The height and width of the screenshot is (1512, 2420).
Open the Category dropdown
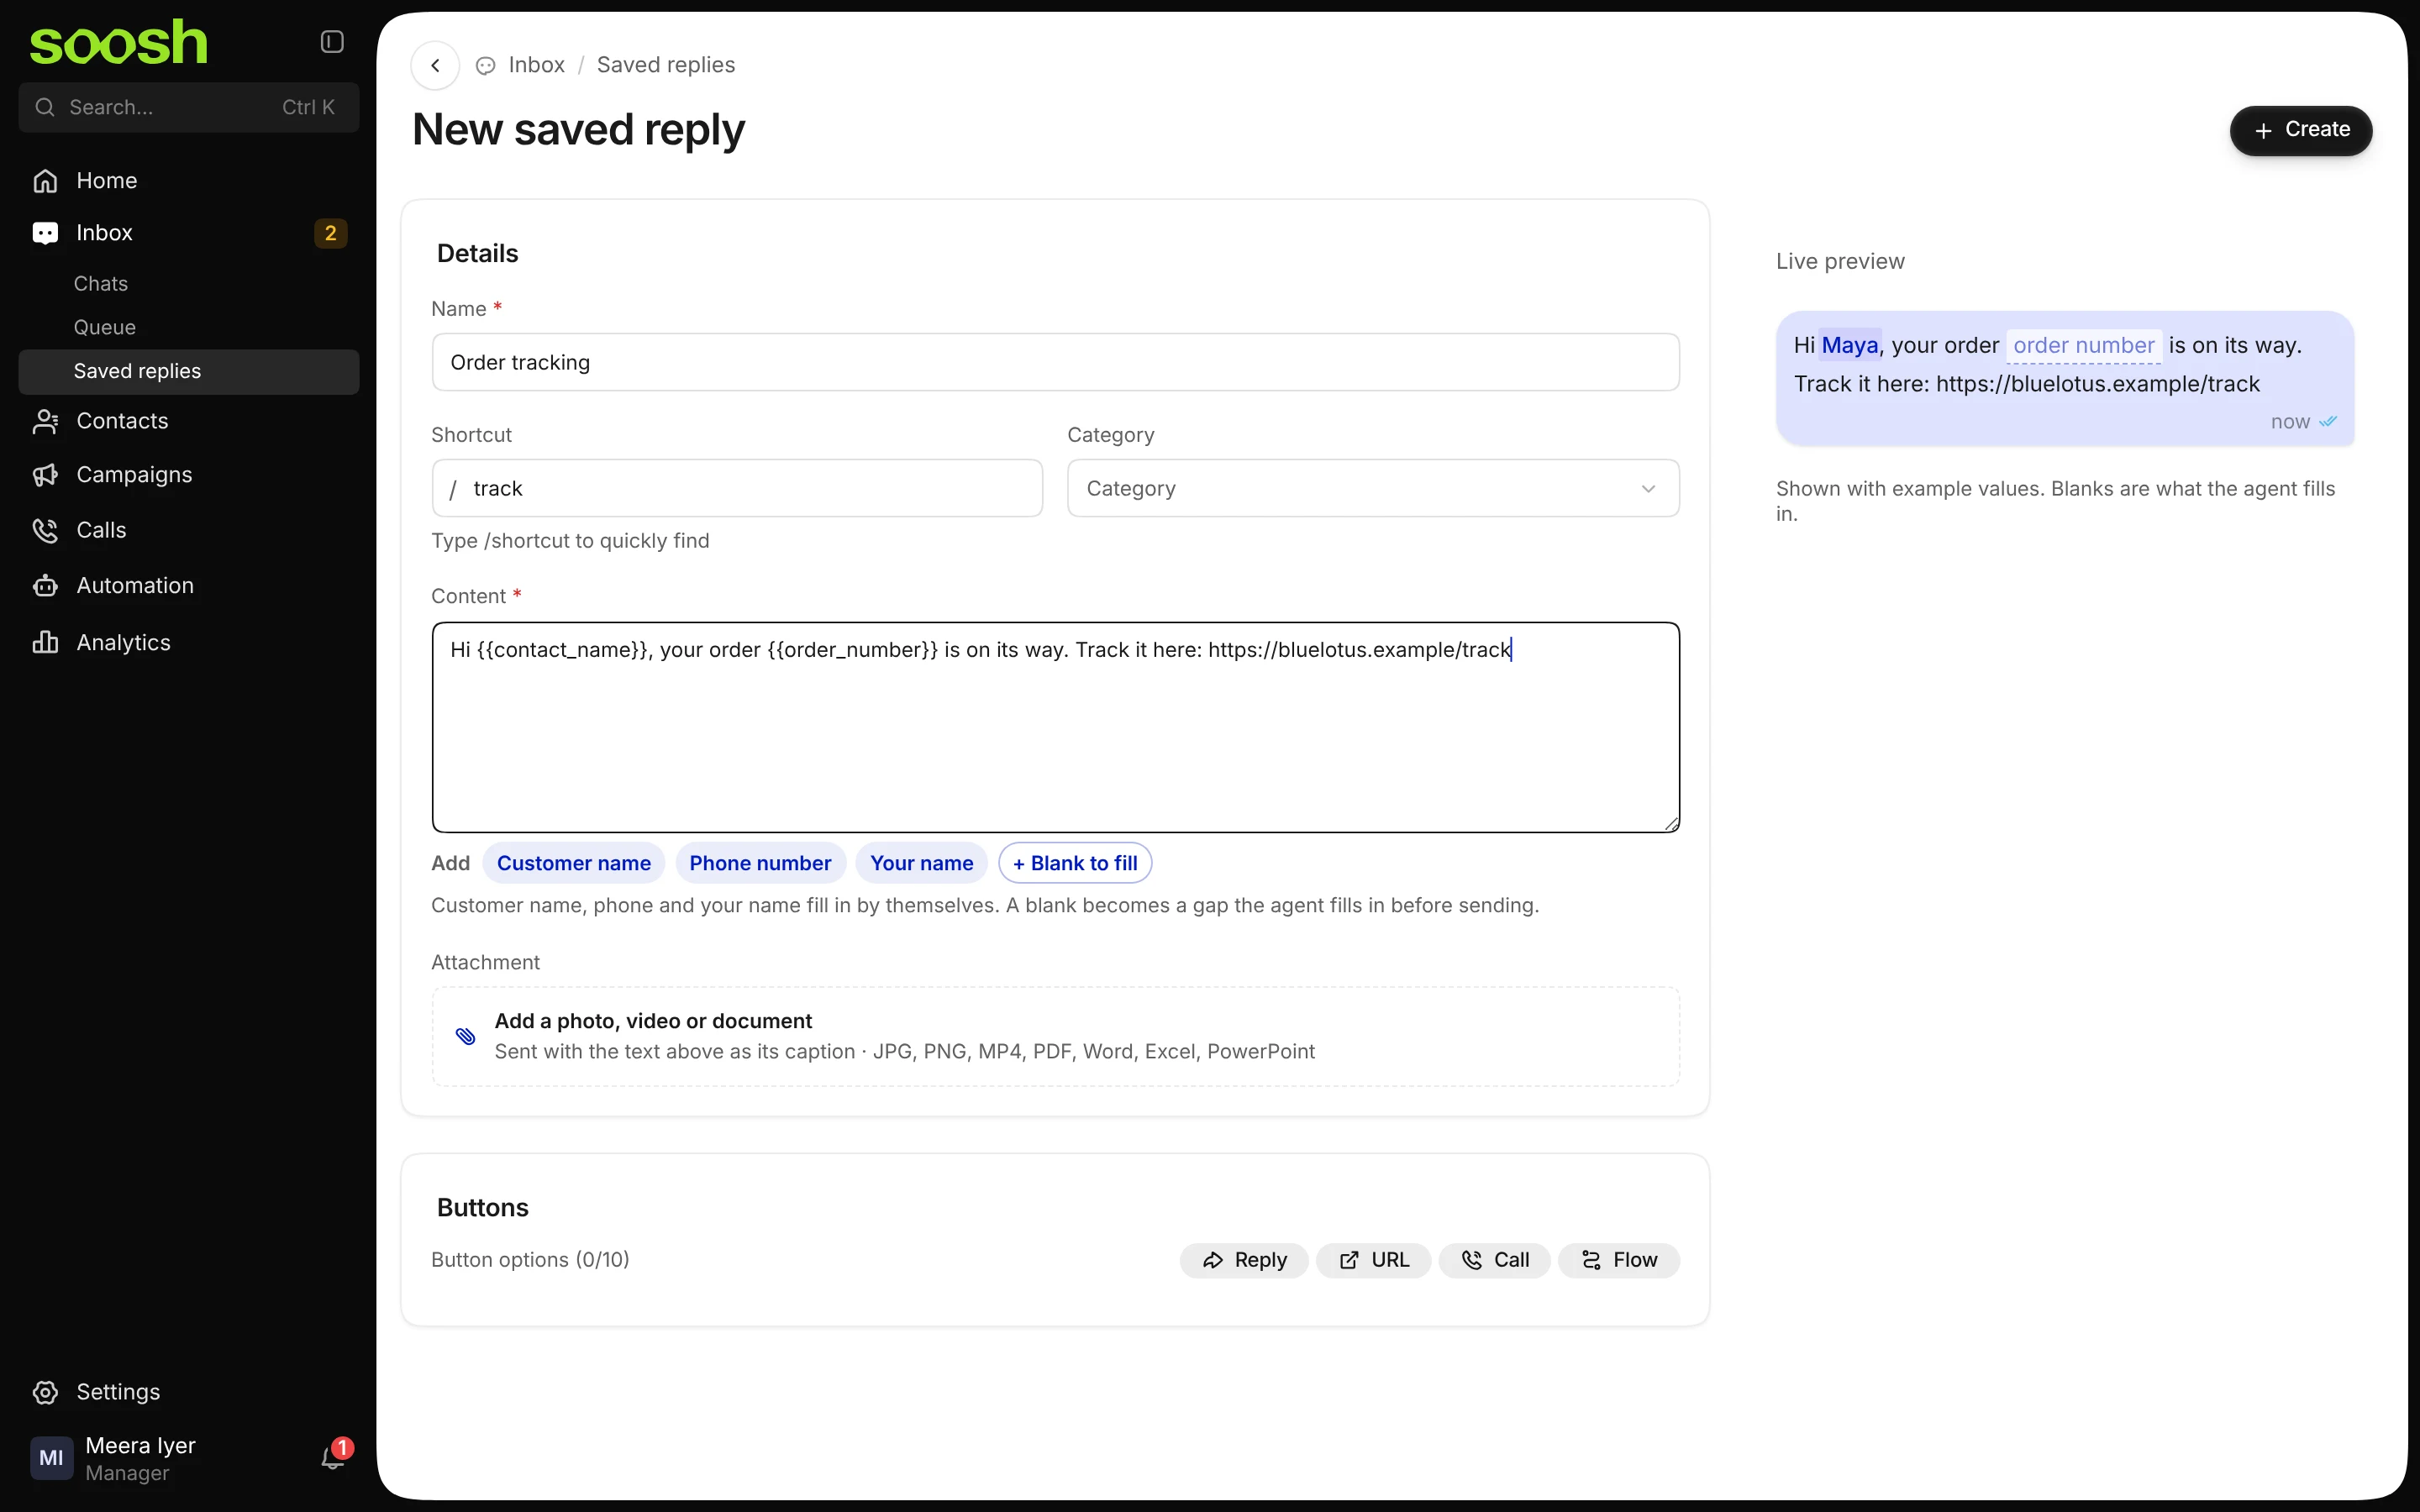pos(1373,488)
